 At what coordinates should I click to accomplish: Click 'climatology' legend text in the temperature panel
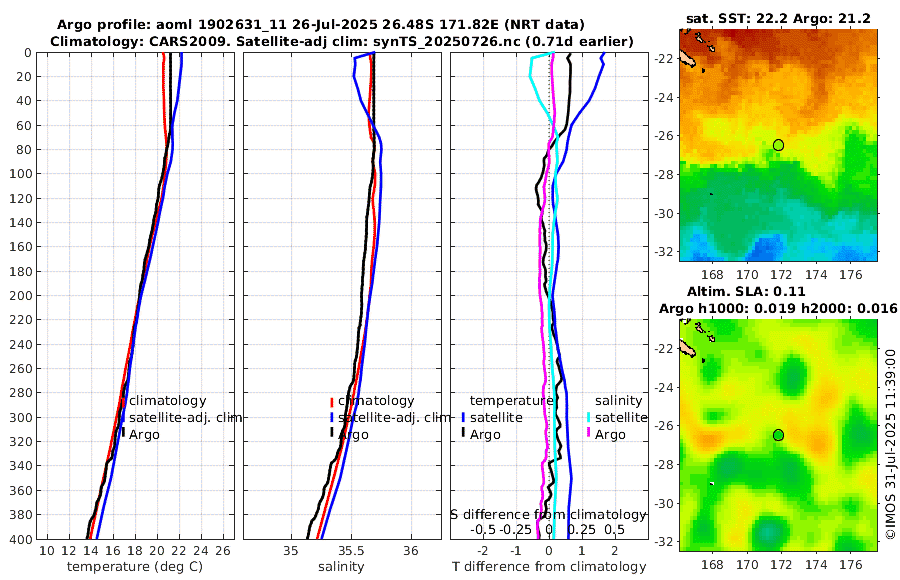[168, 401]
